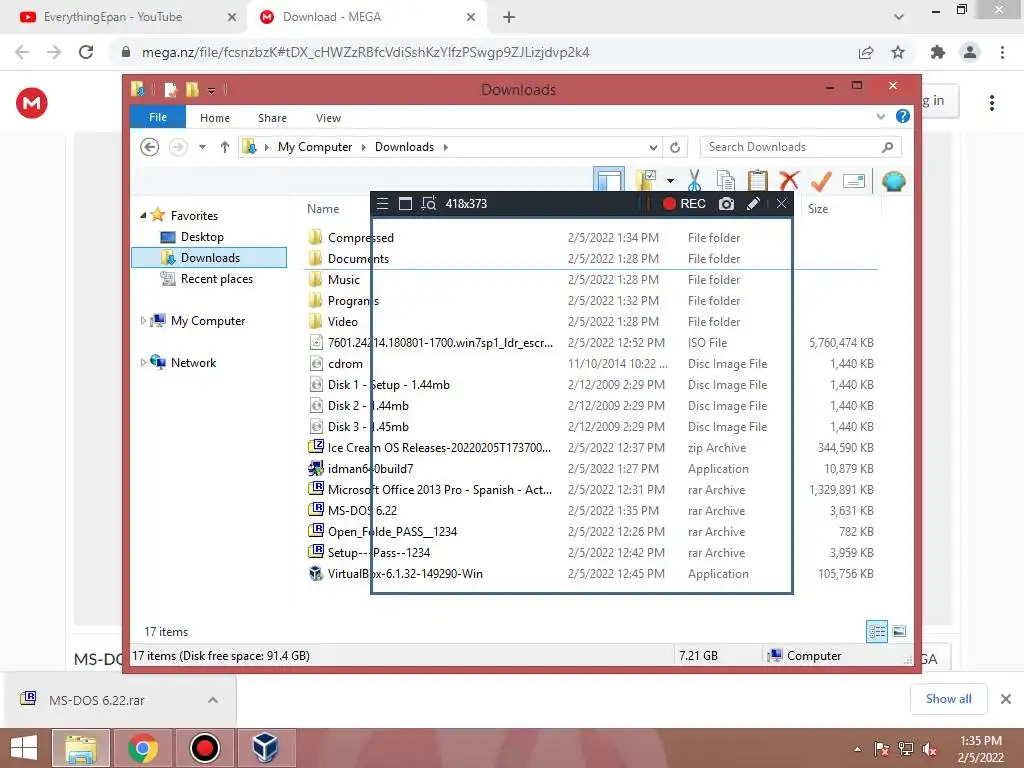Sort files by the Size column header
This screenshot has height=768, width=1024.
click(x=818, y=209)
